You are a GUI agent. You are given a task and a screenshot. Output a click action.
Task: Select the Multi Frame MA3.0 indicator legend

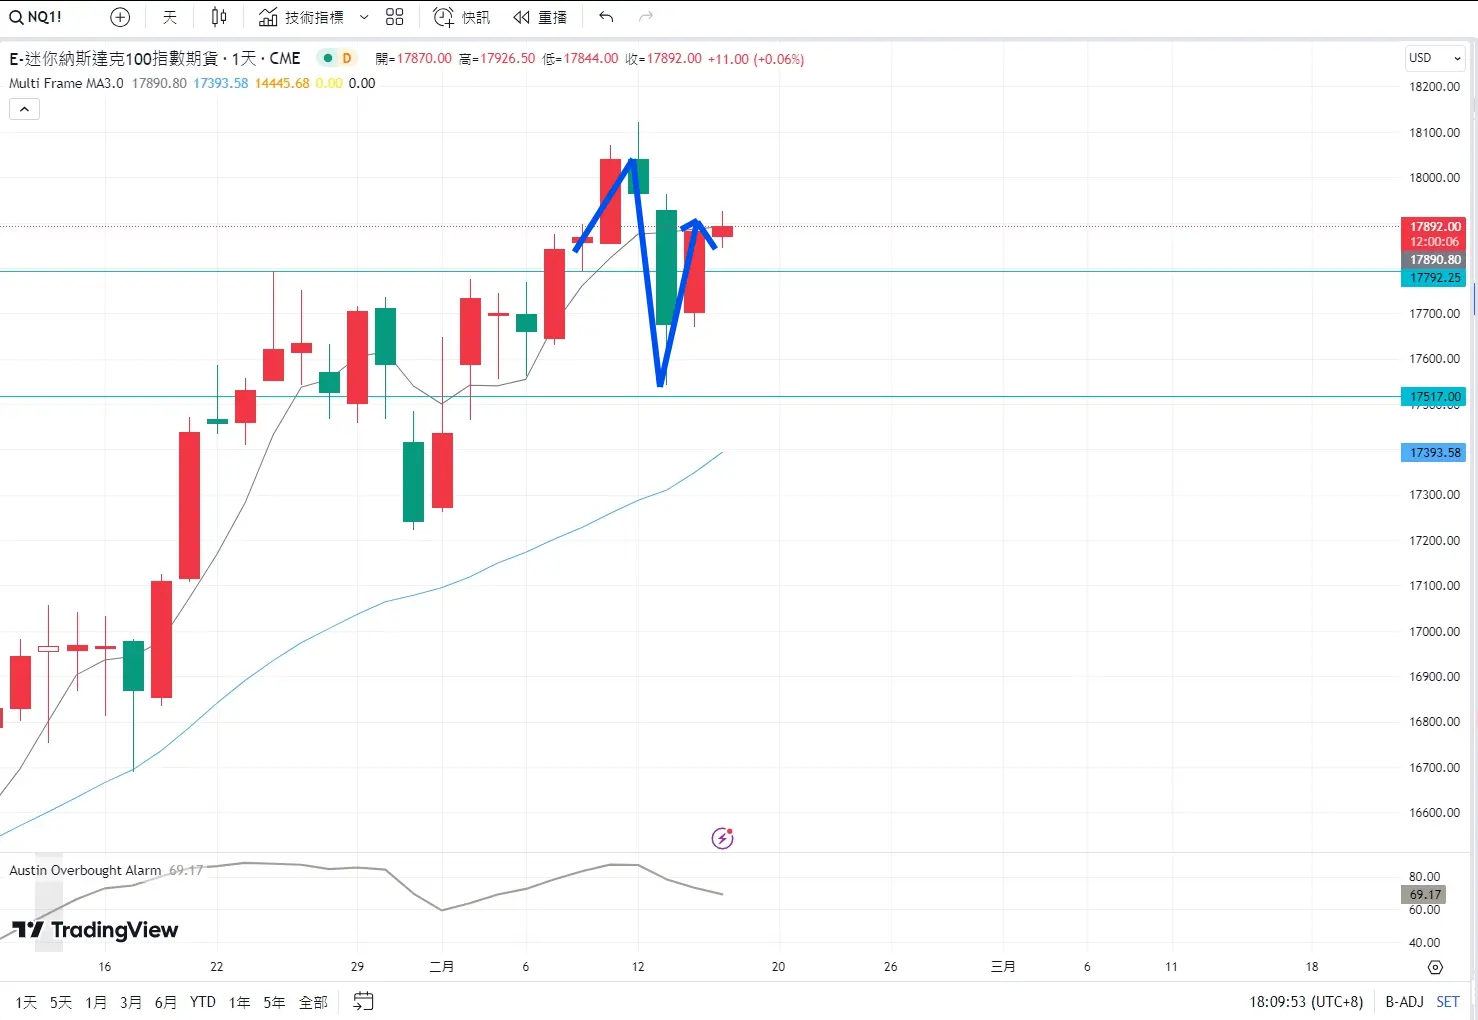66,83
